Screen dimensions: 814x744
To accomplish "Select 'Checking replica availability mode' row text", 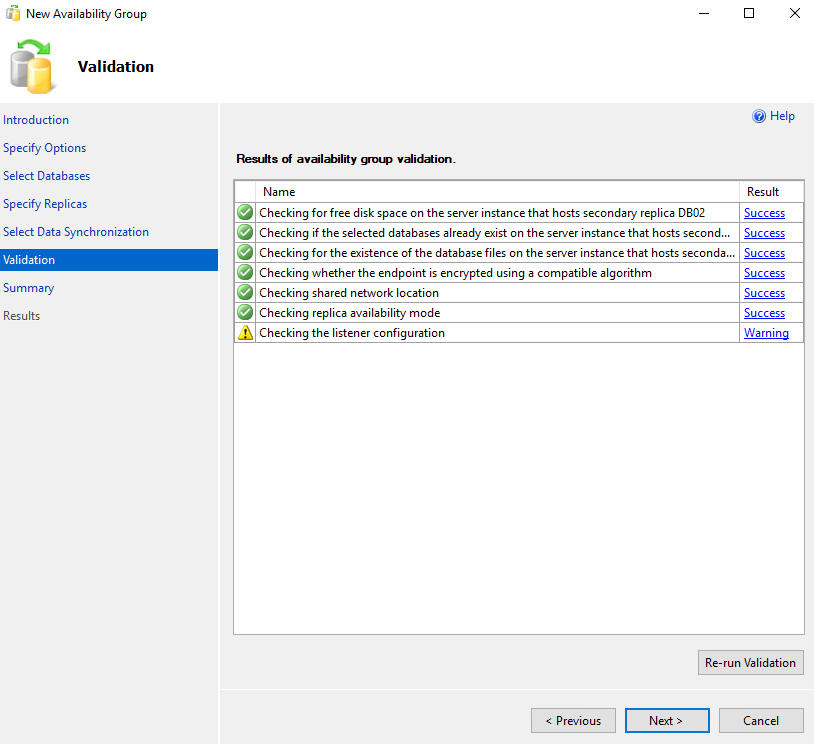I will [349, 313].
